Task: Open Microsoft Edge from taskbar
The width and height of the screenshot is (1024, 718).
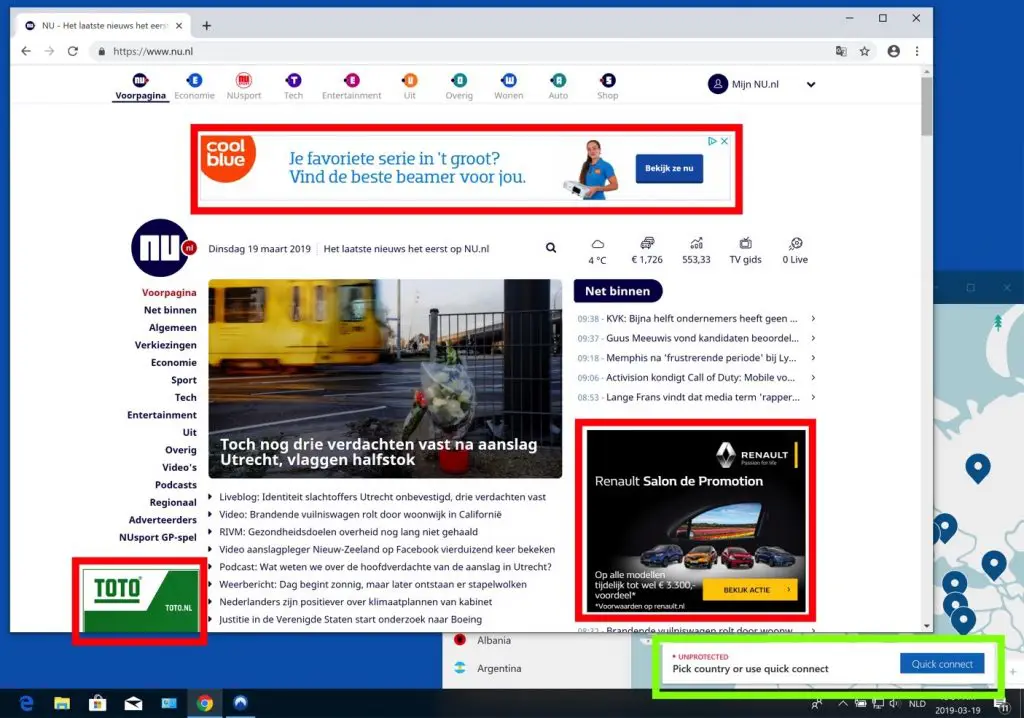Action: [x=26, y=703]
